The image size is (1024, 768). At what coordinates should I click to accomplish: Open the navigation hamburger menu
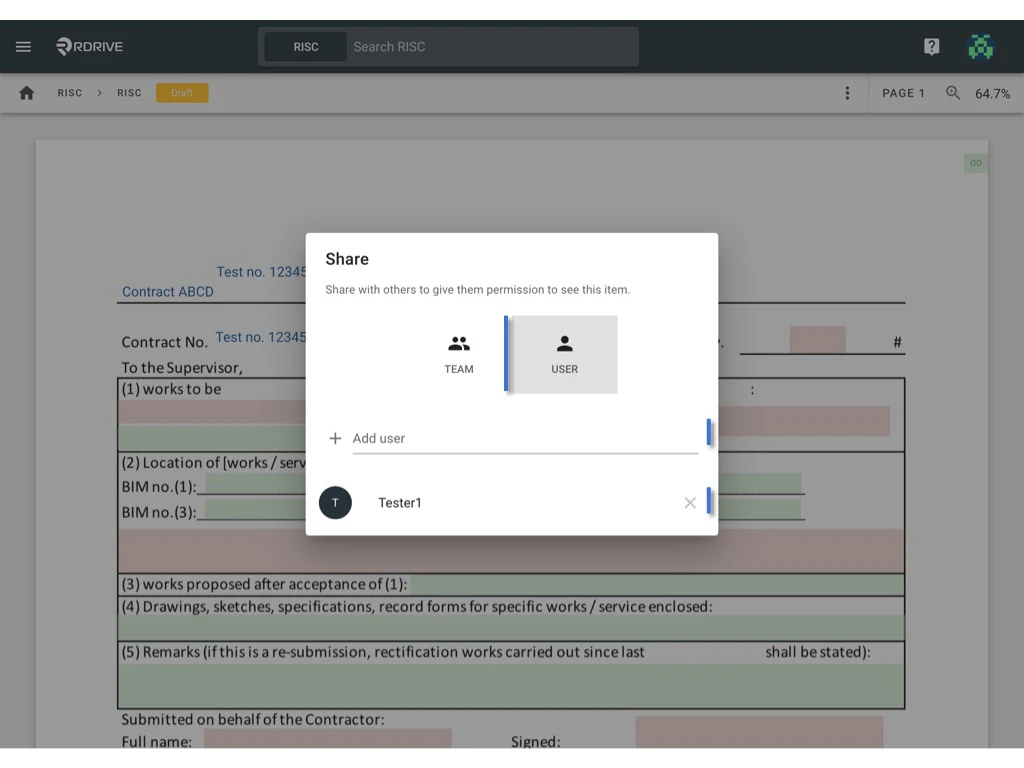point(23,45)
